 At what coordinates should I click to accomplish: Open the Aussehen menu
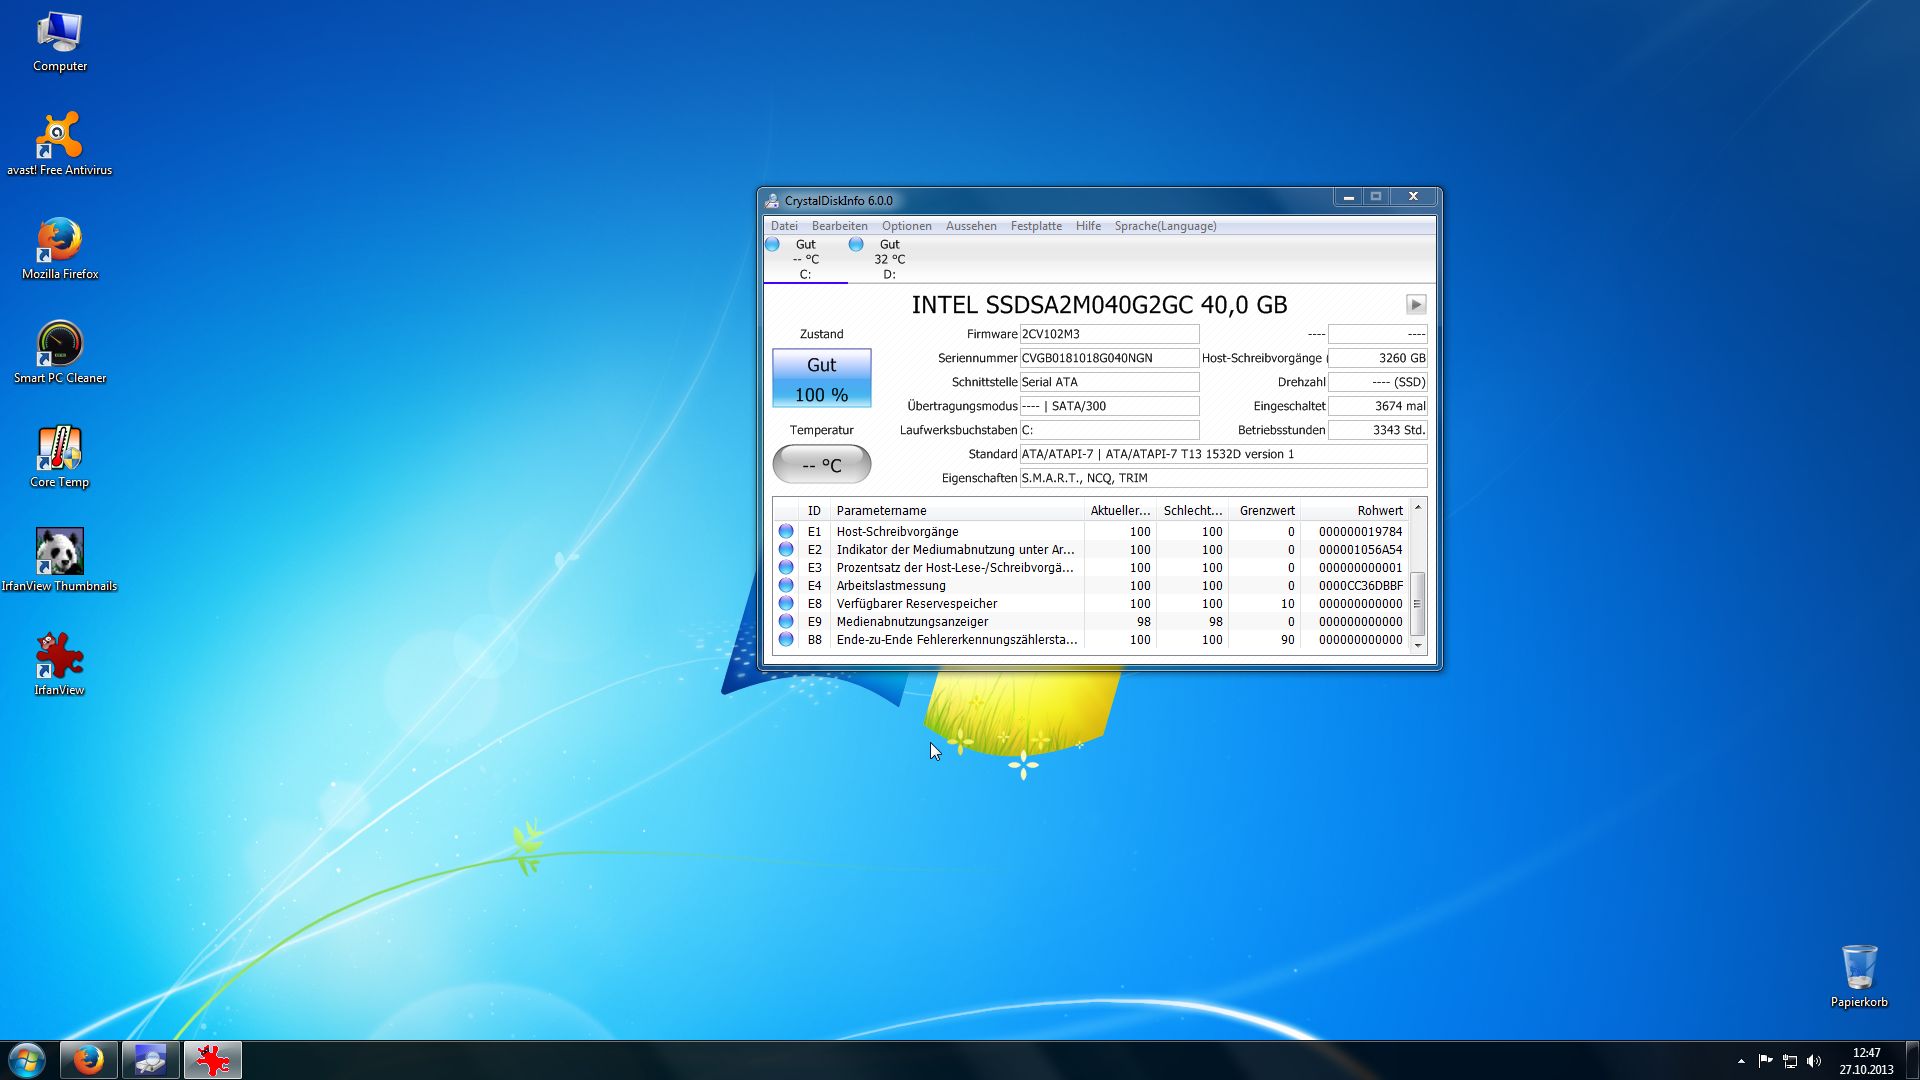(971, 226)
